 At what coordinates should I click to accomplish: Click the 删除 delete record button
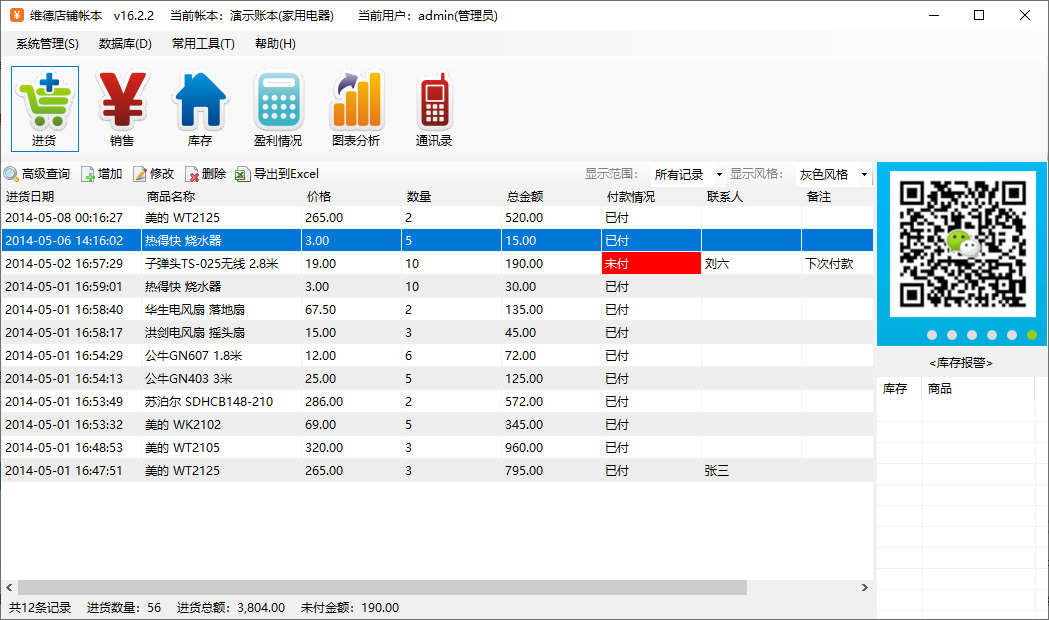click(205, 174)
